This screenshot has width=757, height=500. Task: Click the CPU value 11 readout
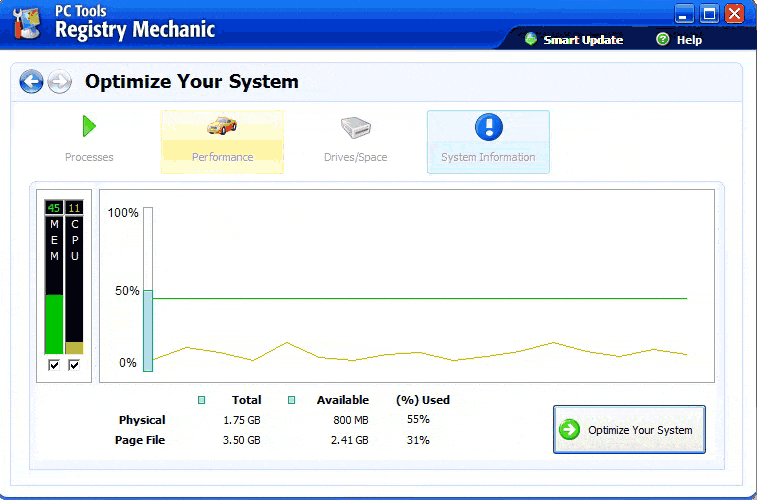click(x=74, y=208)
